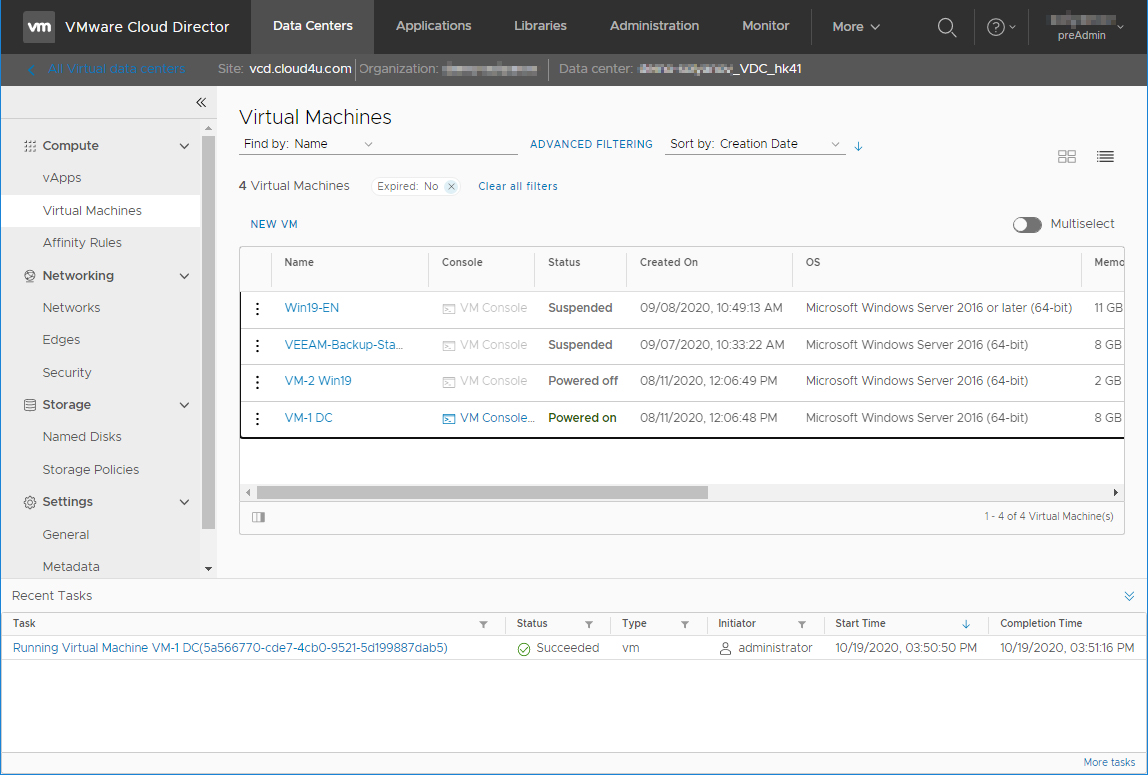Select the Data Centers tab
The height and width of the screenshot is (775, 1148).
(313, 26)
